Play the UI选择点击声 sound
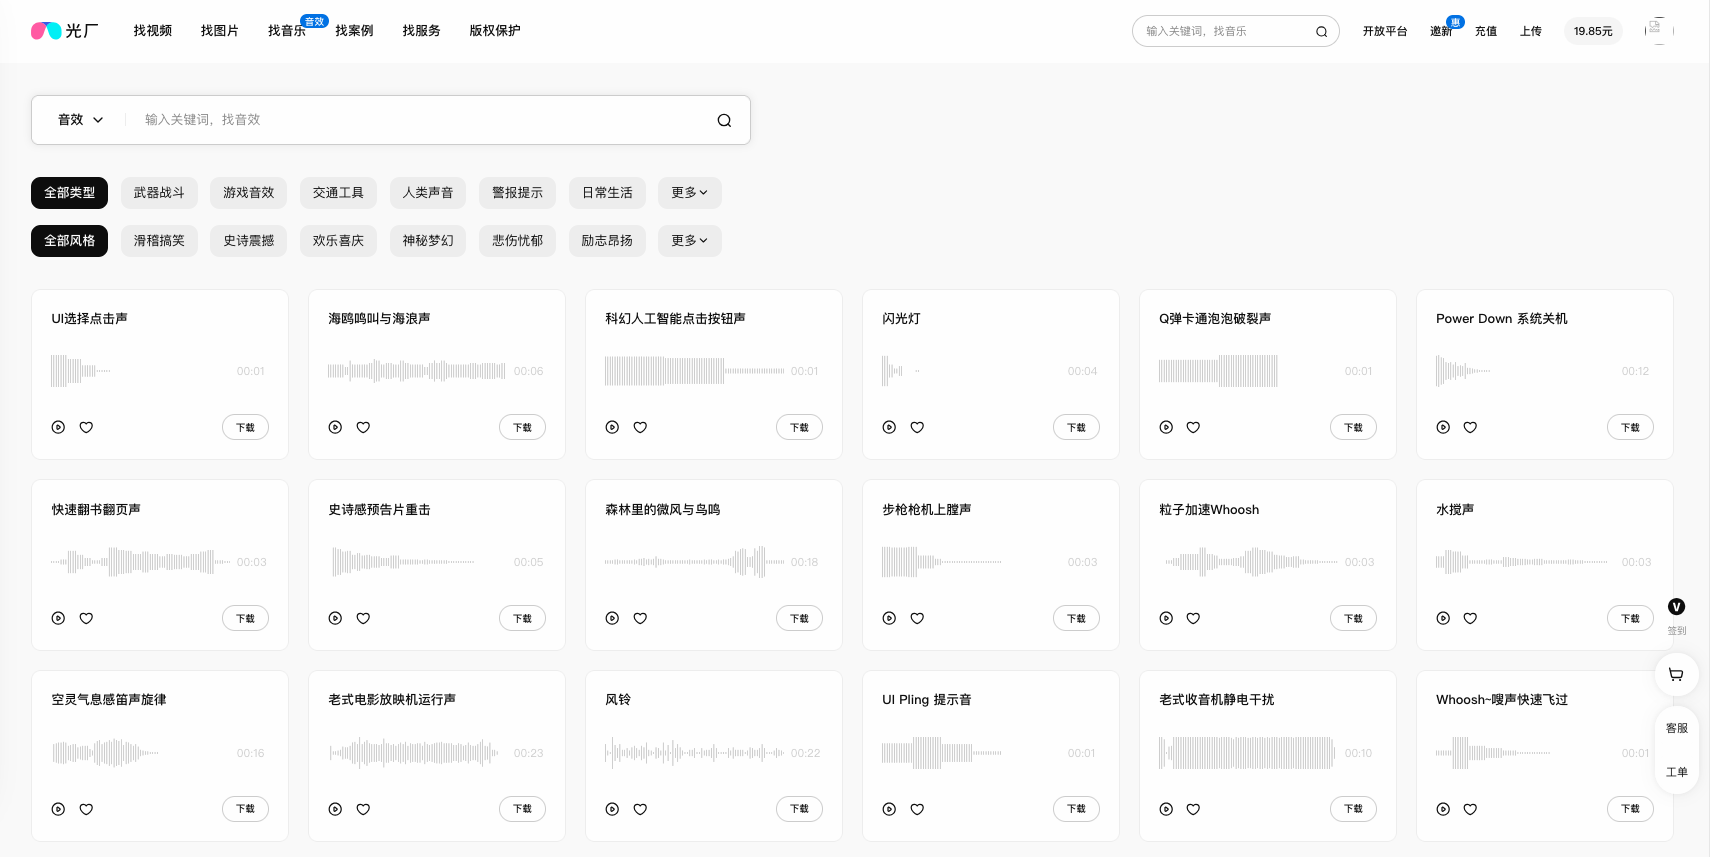Screen dimensions: 1710x857 (x=58, y=427)
